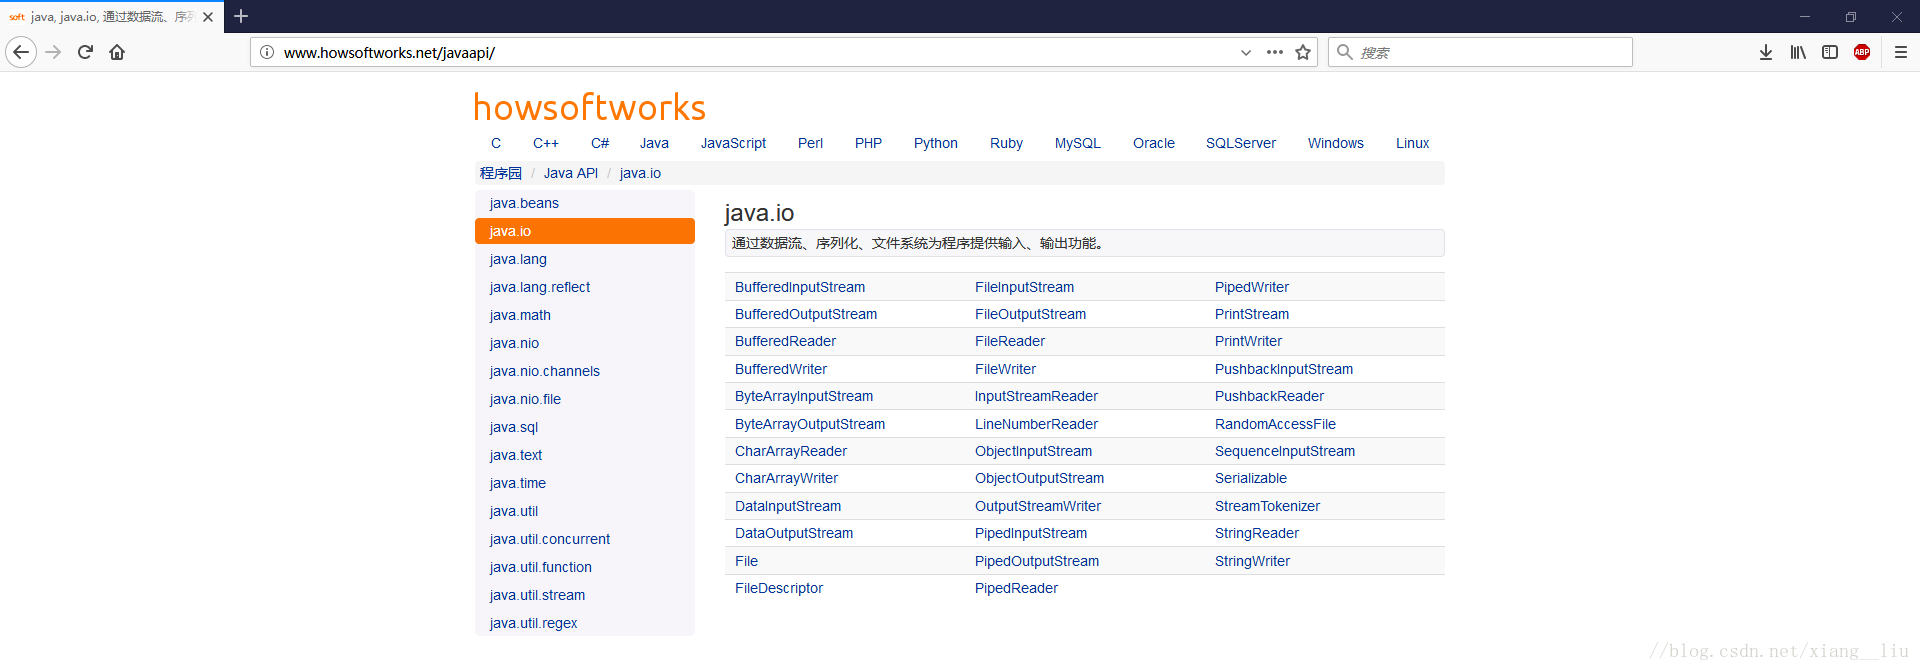Open a new tab with the plus button
Viewport: 1920px width, 671px height.
241,16
